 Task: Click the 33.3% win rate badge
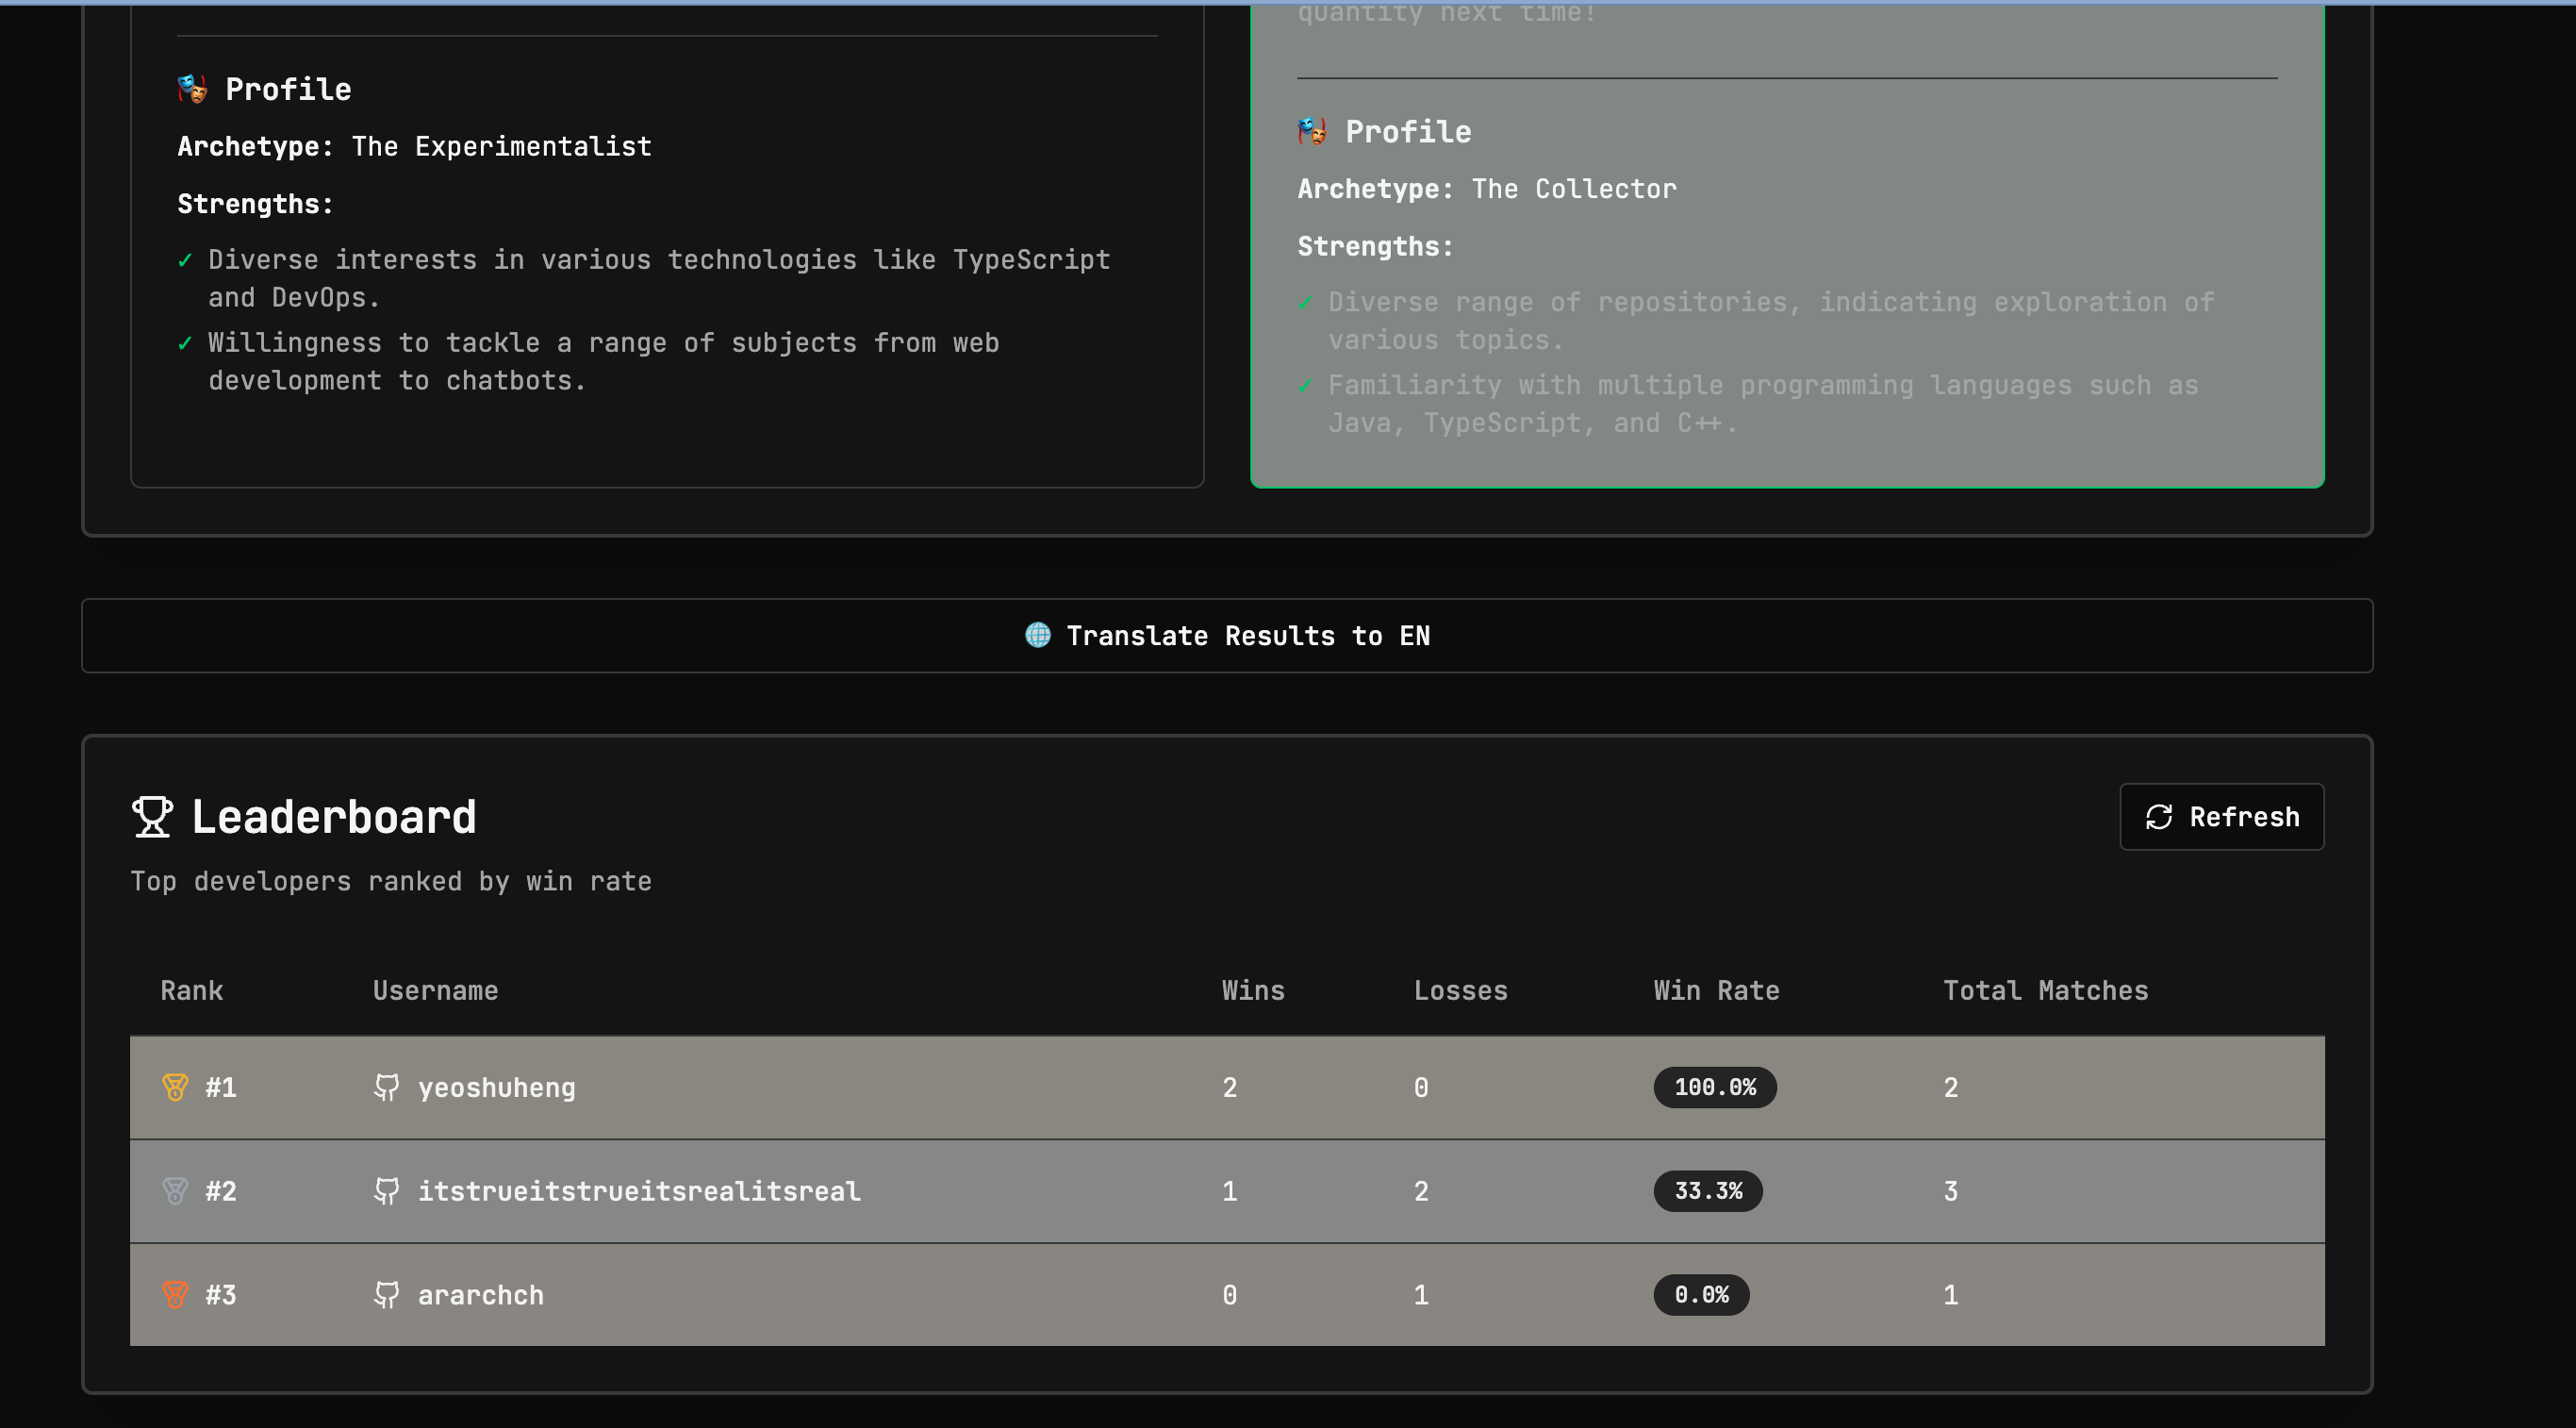[1707, 1191]
